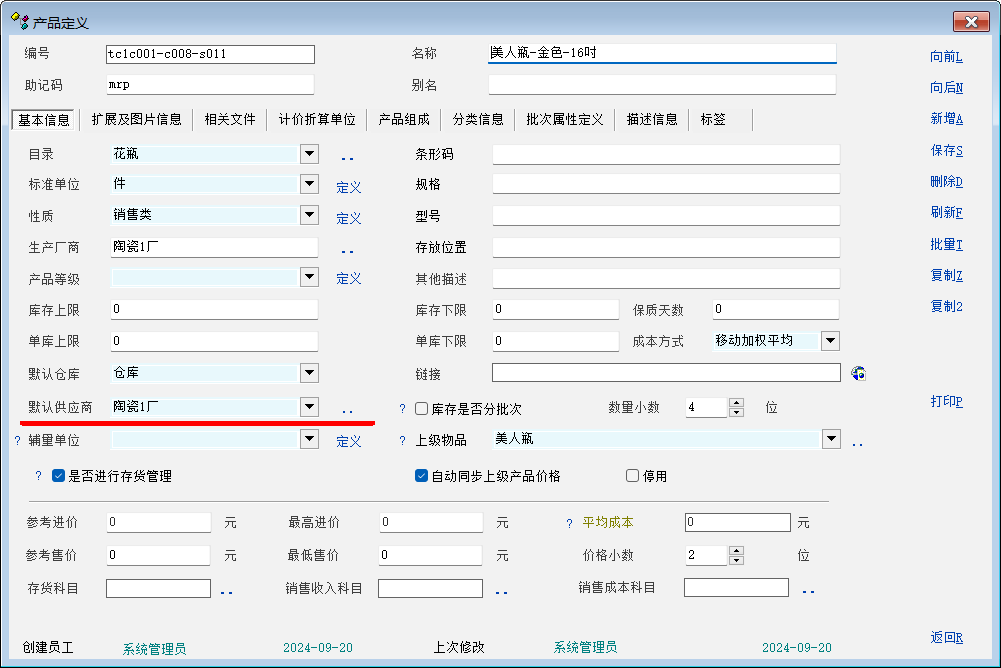1001x668 pixels.
Task: Increase the 数量小数 spinner value
Action: 737,403
